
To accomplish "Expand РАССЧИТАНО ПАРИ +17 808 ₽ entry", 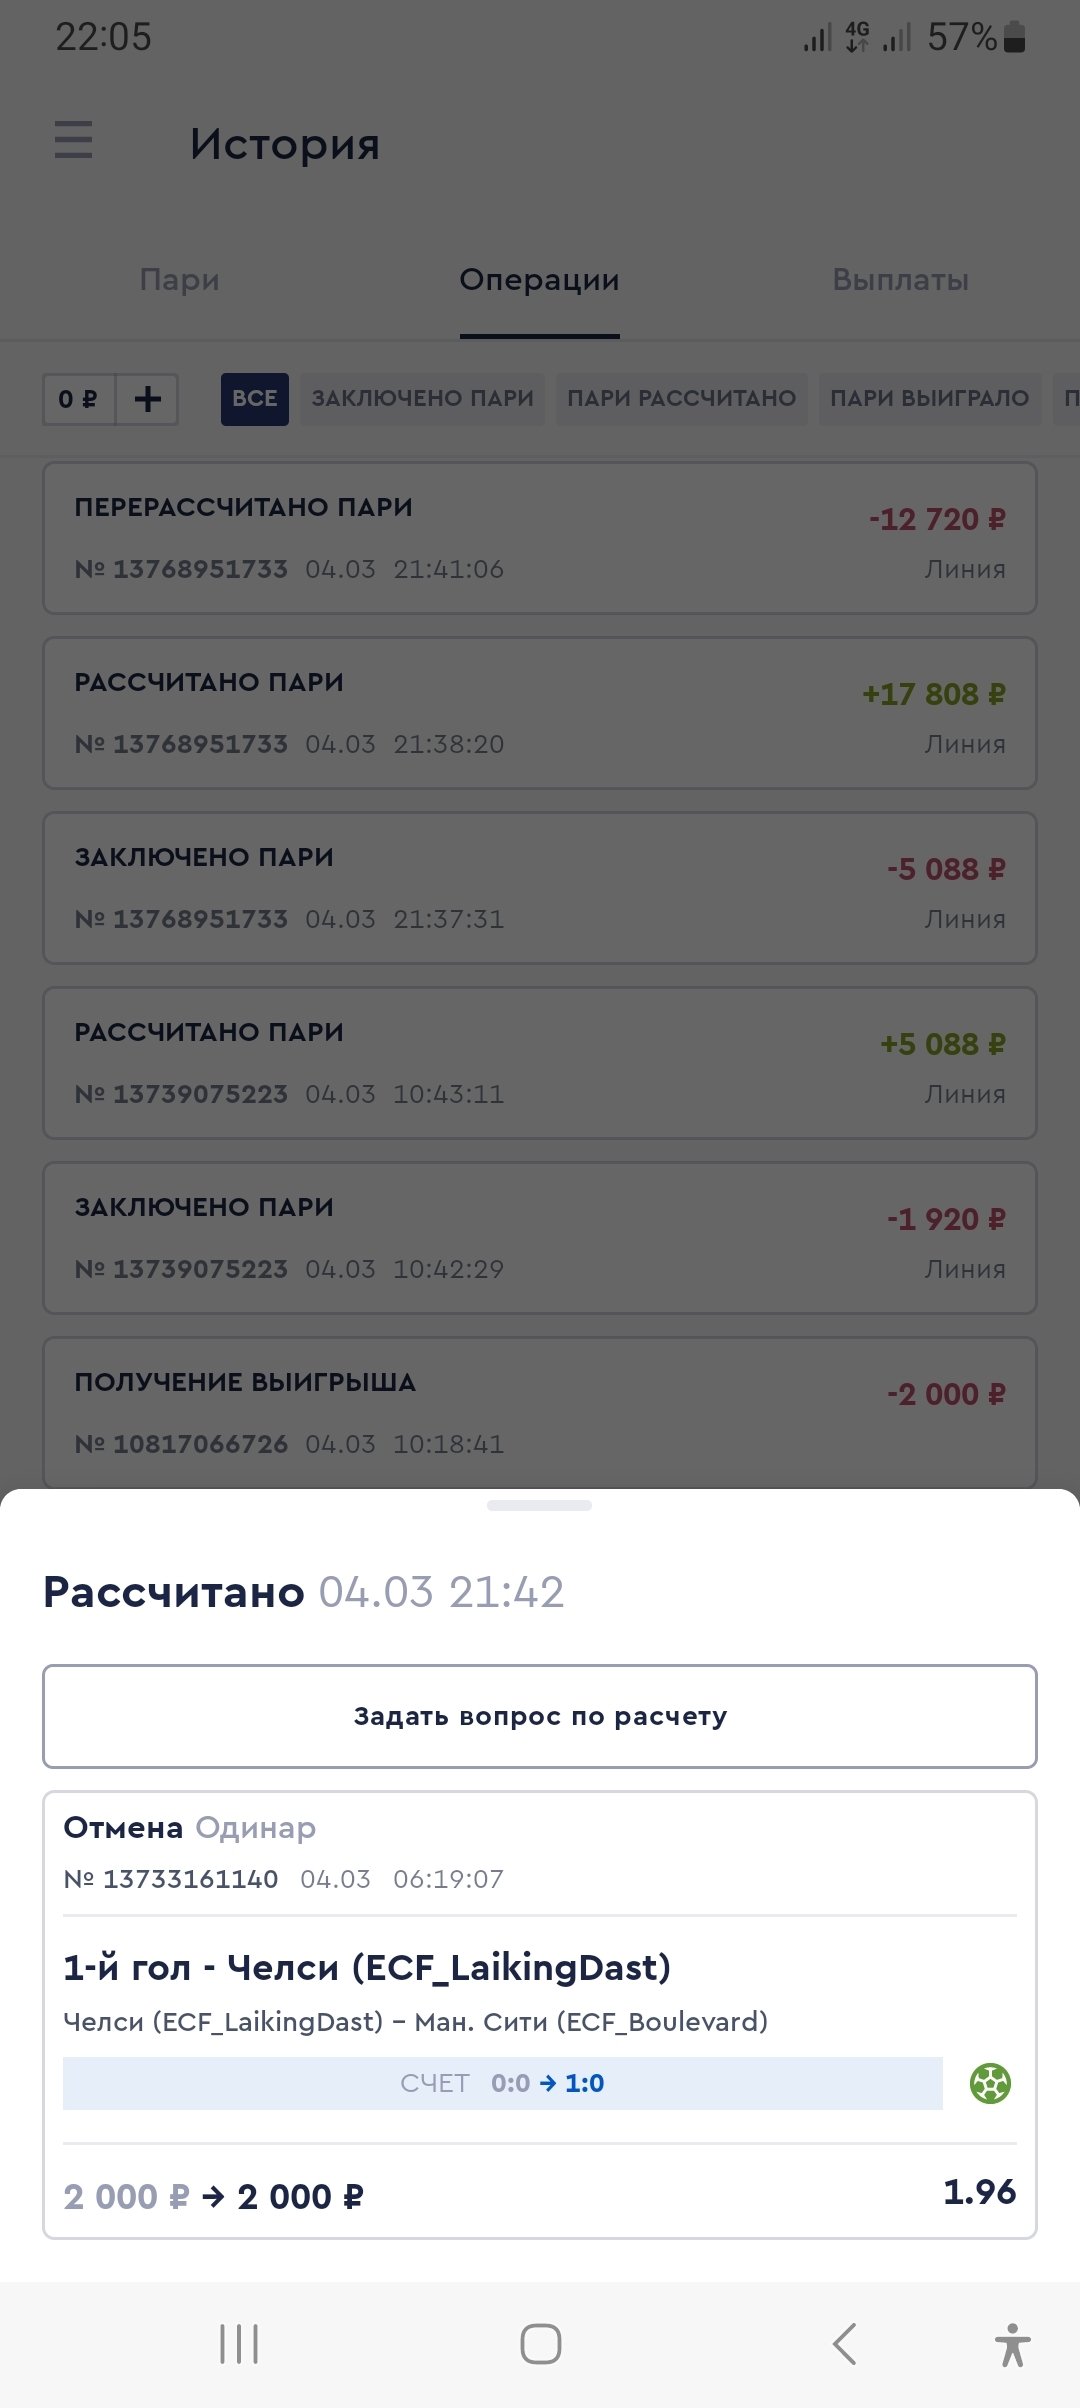I will (540, 713).
